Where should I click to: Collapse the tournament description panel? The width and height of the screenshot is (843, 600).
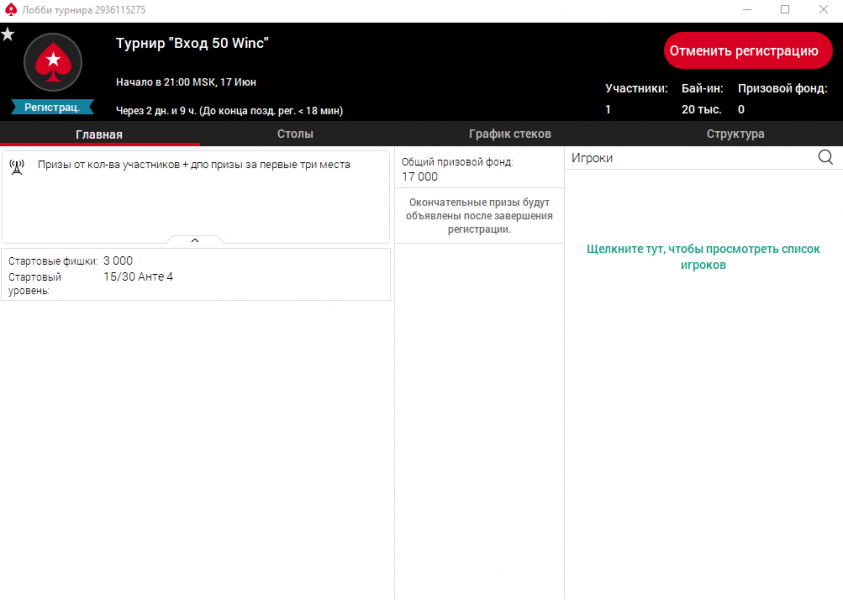pyautogui.click(x=195, y=240)
